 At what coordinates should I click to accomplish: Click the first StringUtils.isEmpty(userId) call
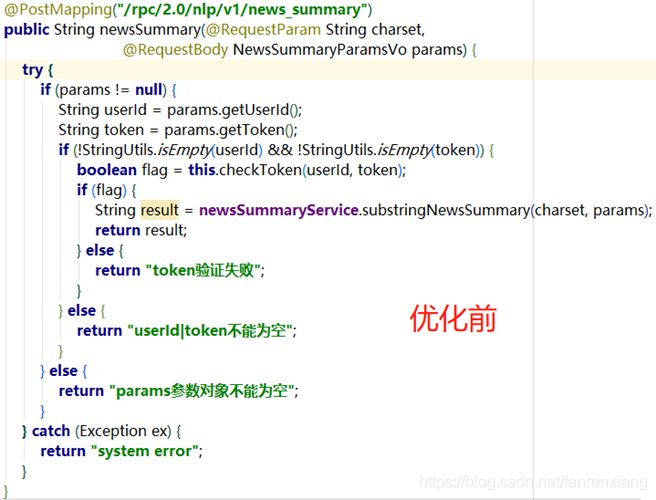coord(172,150)
